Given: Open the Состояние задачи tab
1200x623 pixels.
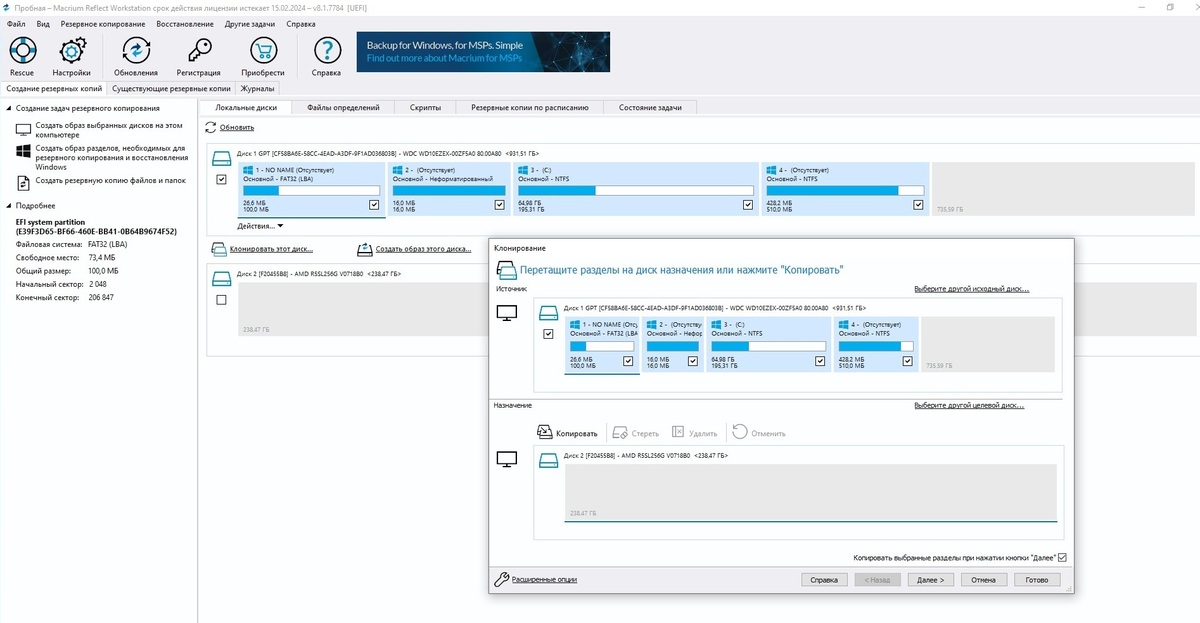Looking at the screenshot, I should pyautogui.click(x=650, y=107).
